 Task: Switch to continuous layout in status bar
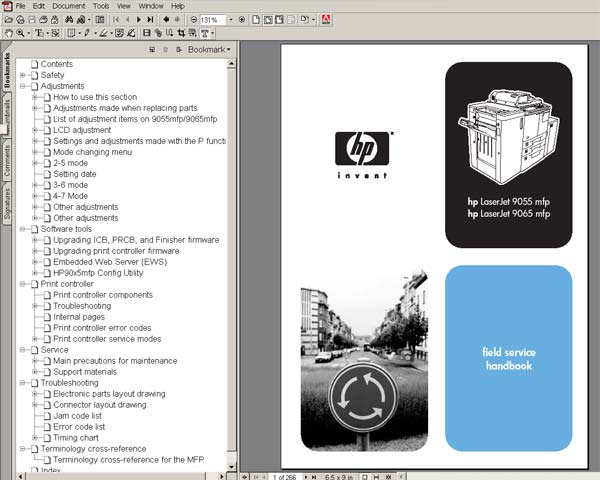(x=376, y=477)
